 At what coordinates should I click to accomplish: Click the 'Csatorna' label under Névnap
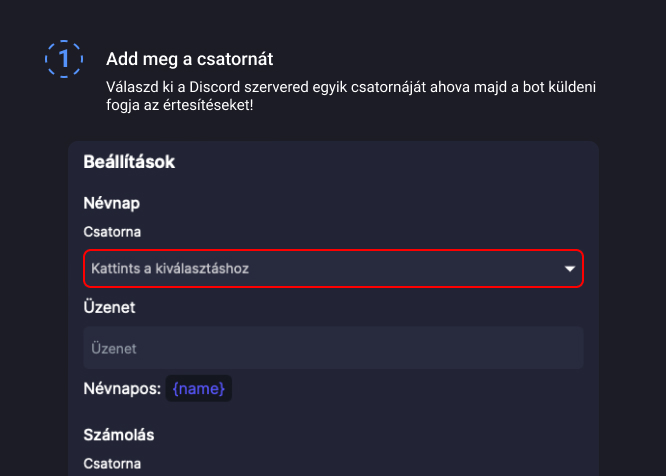click(x=112, y=232)
